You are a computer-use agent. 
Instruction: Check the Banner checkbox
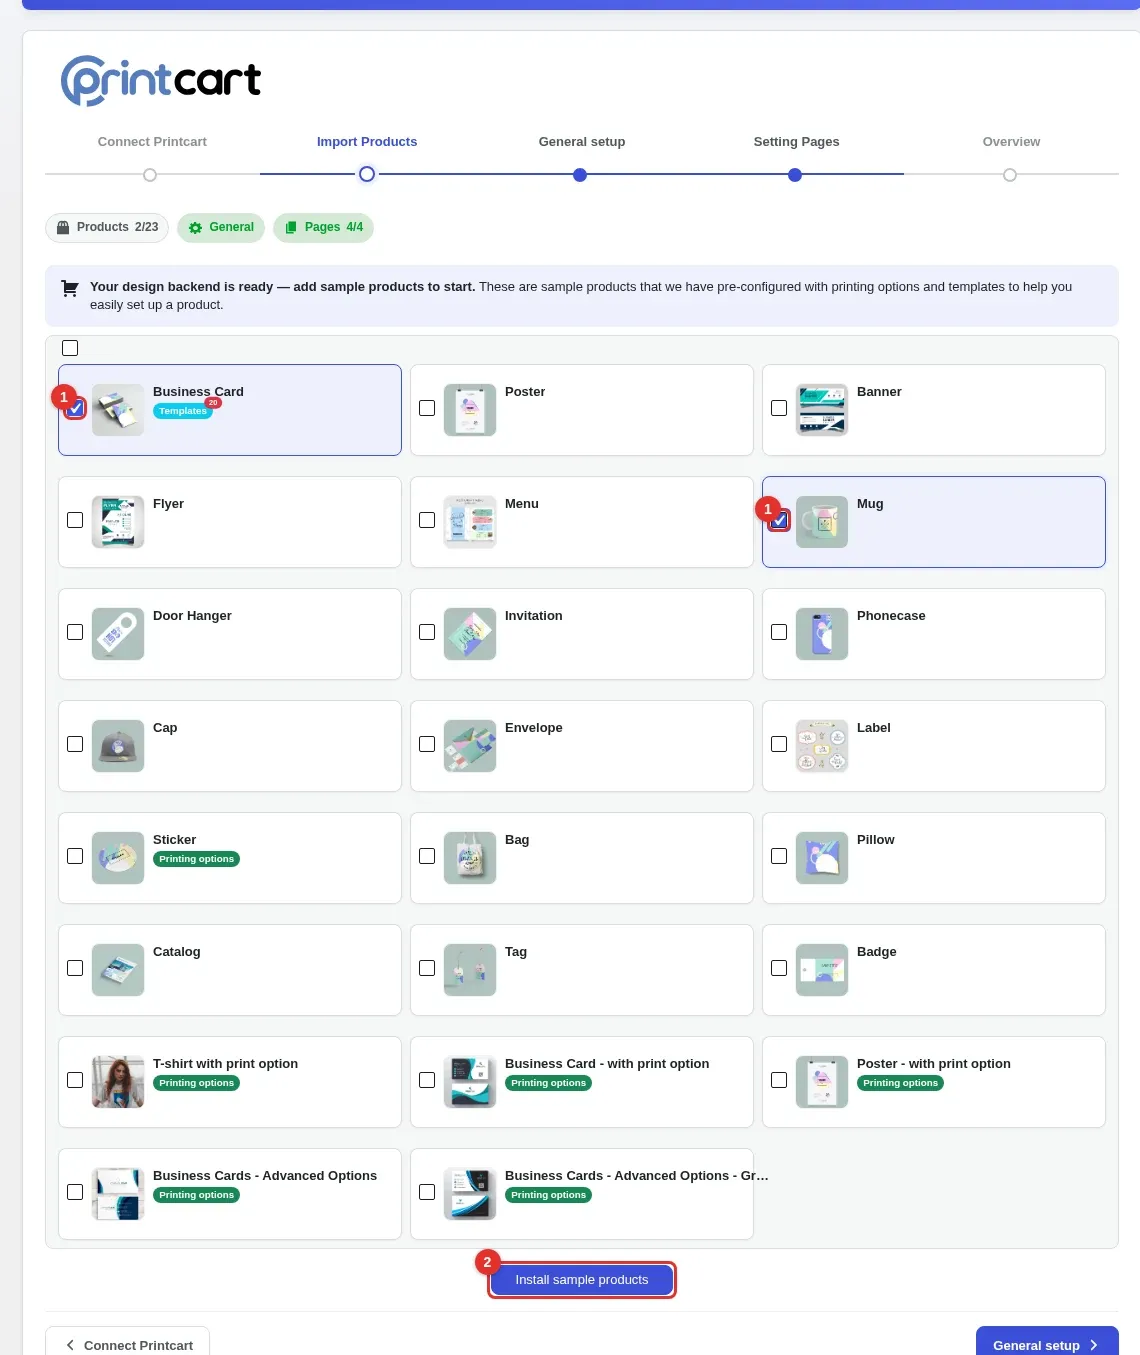(779, 408)
